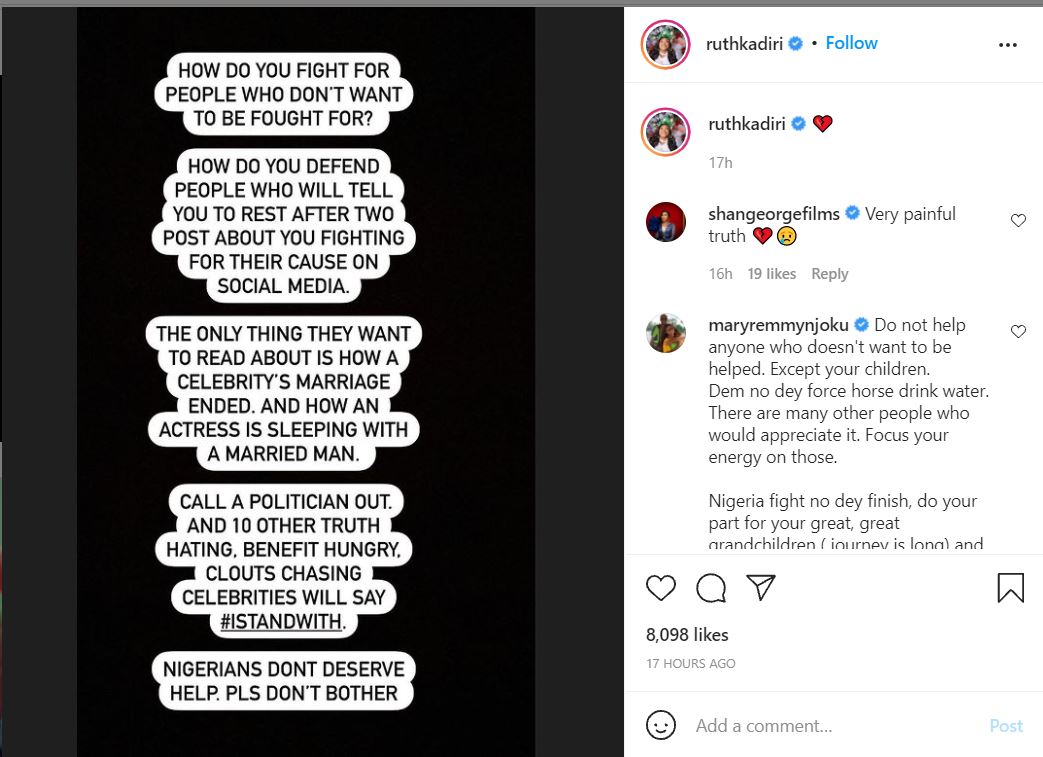Click ruthkadiri's header profile picture

[665, 44]
